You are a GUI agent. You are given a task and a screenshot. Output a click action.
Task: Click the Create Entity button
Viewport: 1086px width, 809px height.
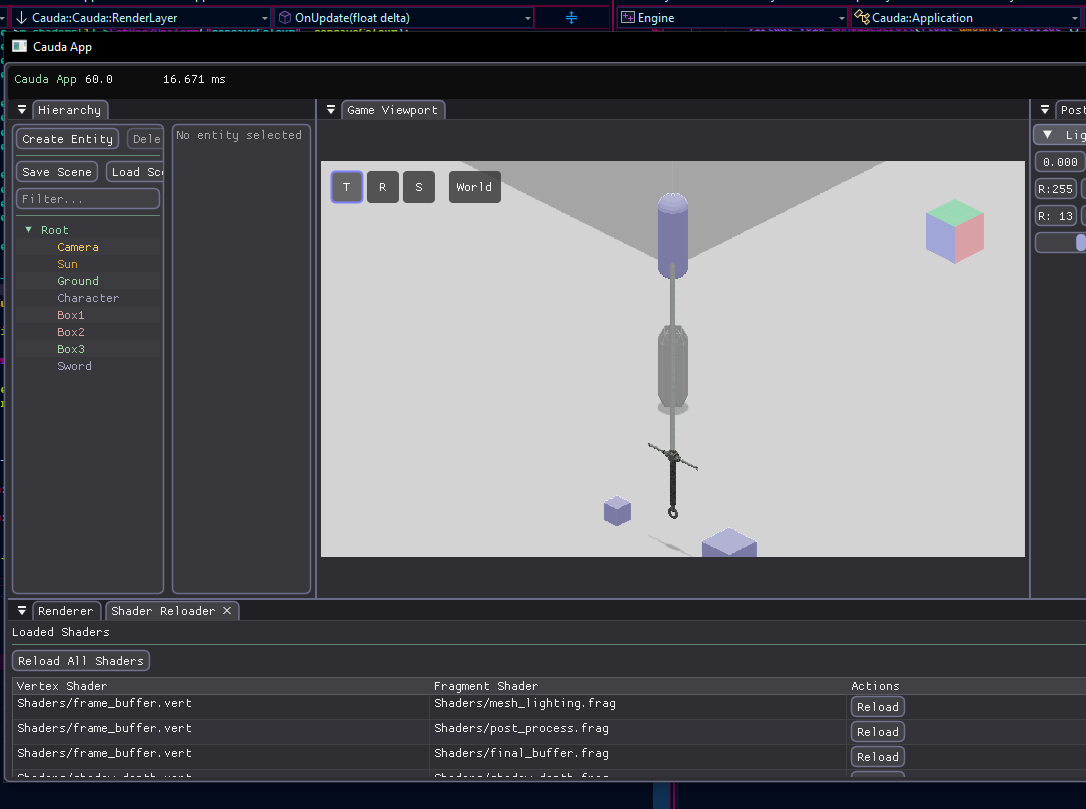tap(67, 139)
